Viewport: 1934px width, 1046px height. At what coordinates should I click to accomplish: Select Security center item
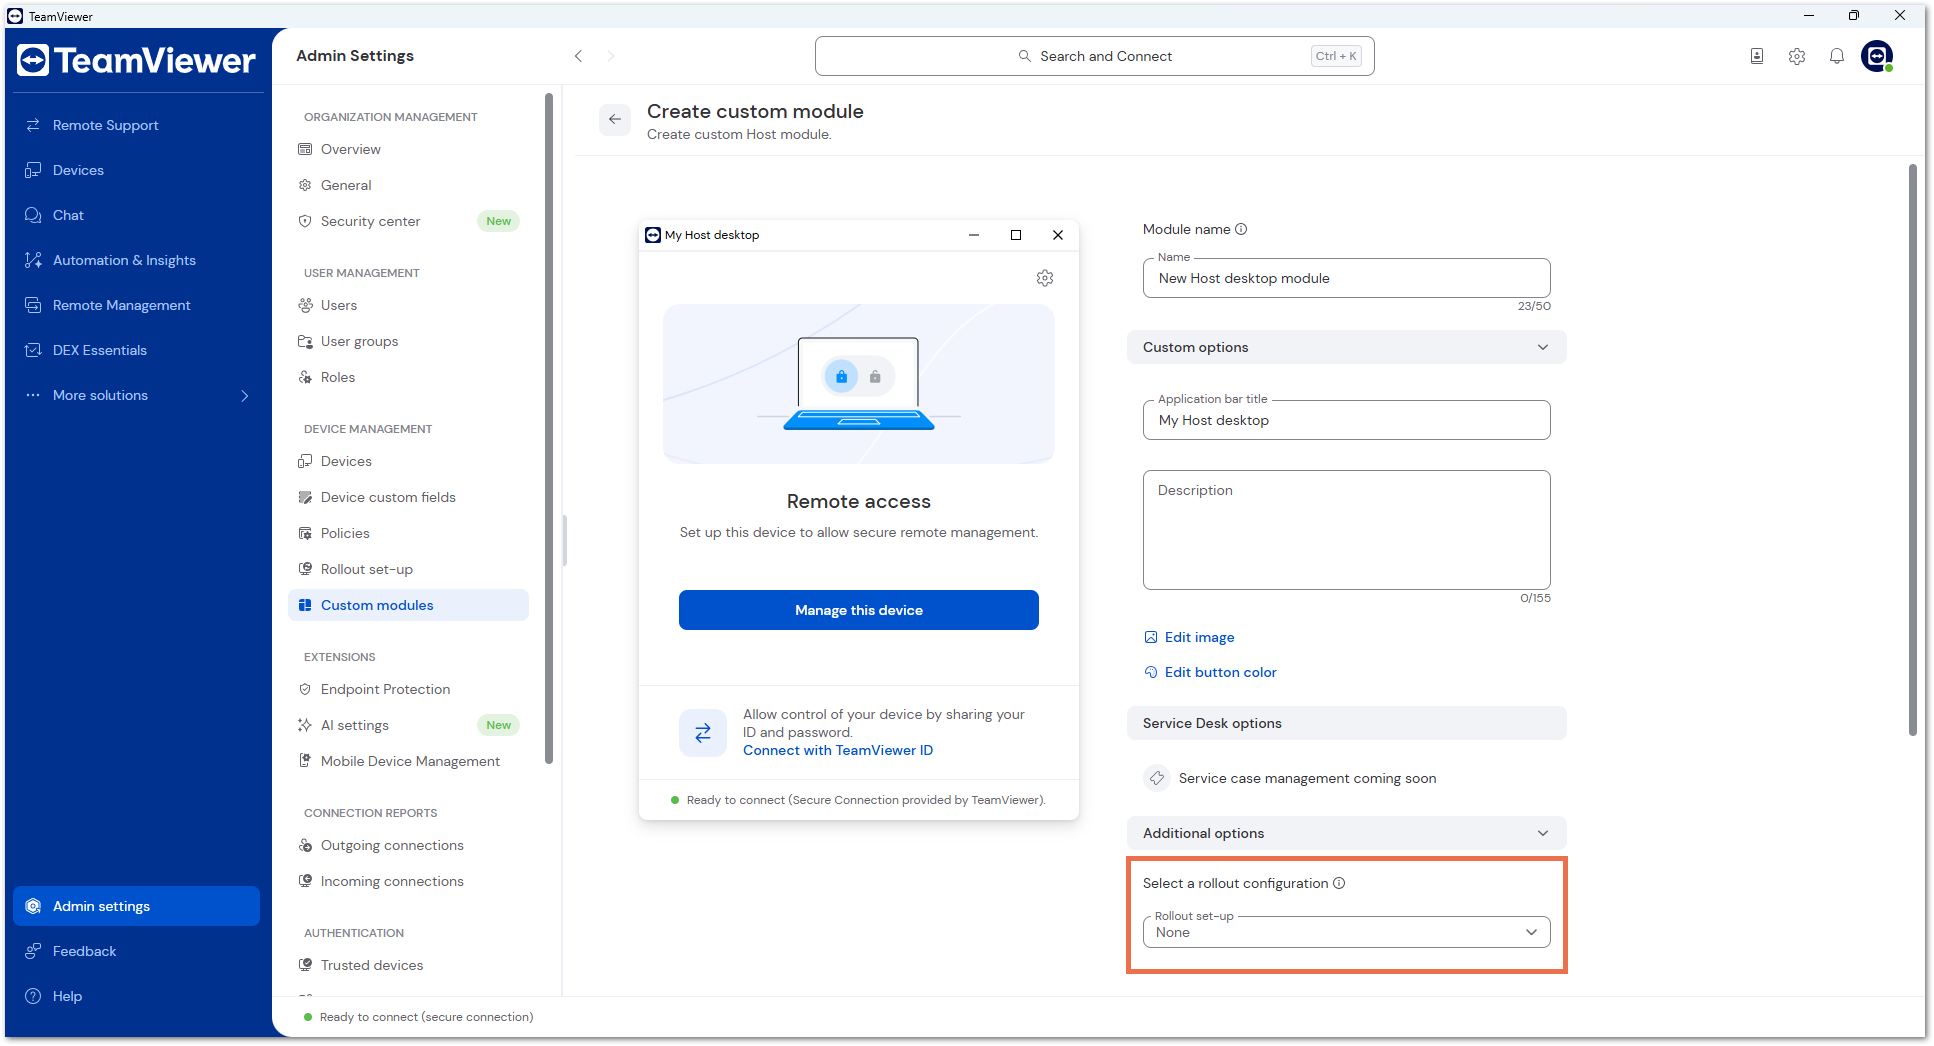[x=408, y=221]
